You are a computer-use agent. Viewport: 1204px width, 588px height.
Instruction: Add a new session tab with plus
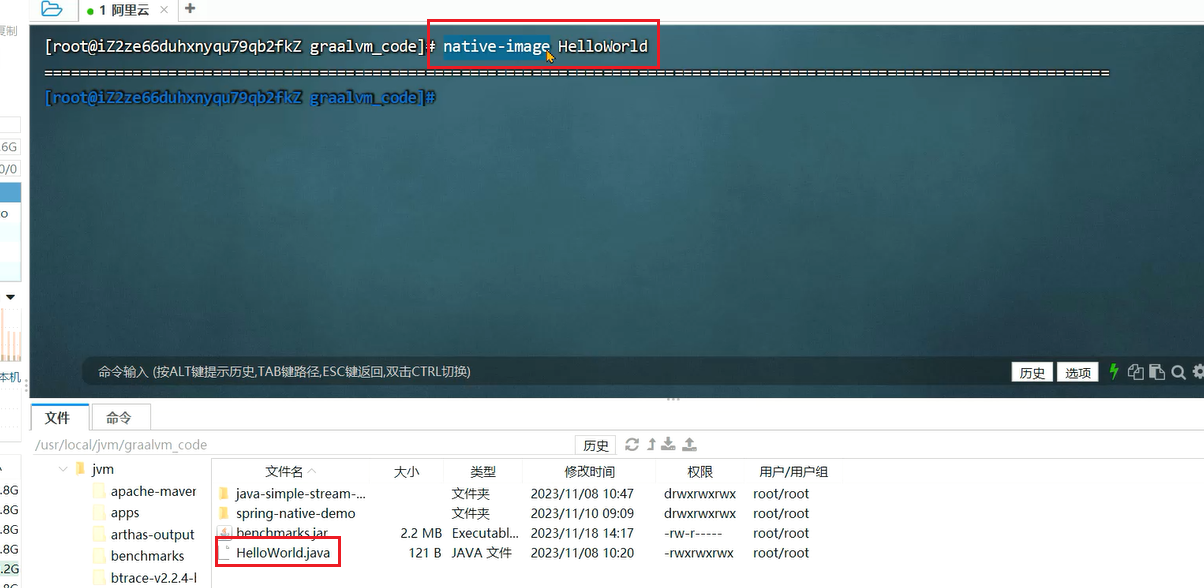pyautogui.click(x=190, y=9)
